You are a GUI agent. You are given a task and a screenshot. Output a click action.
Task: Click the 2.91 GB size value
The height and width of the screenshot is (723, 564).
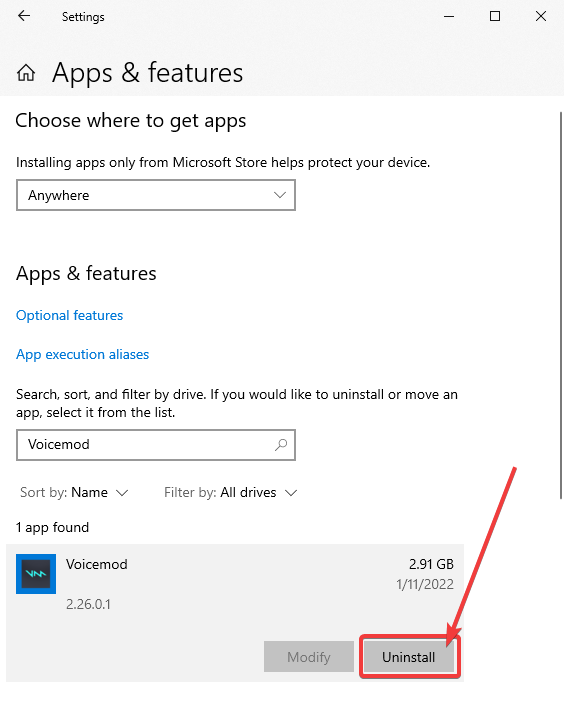(431, 564)
